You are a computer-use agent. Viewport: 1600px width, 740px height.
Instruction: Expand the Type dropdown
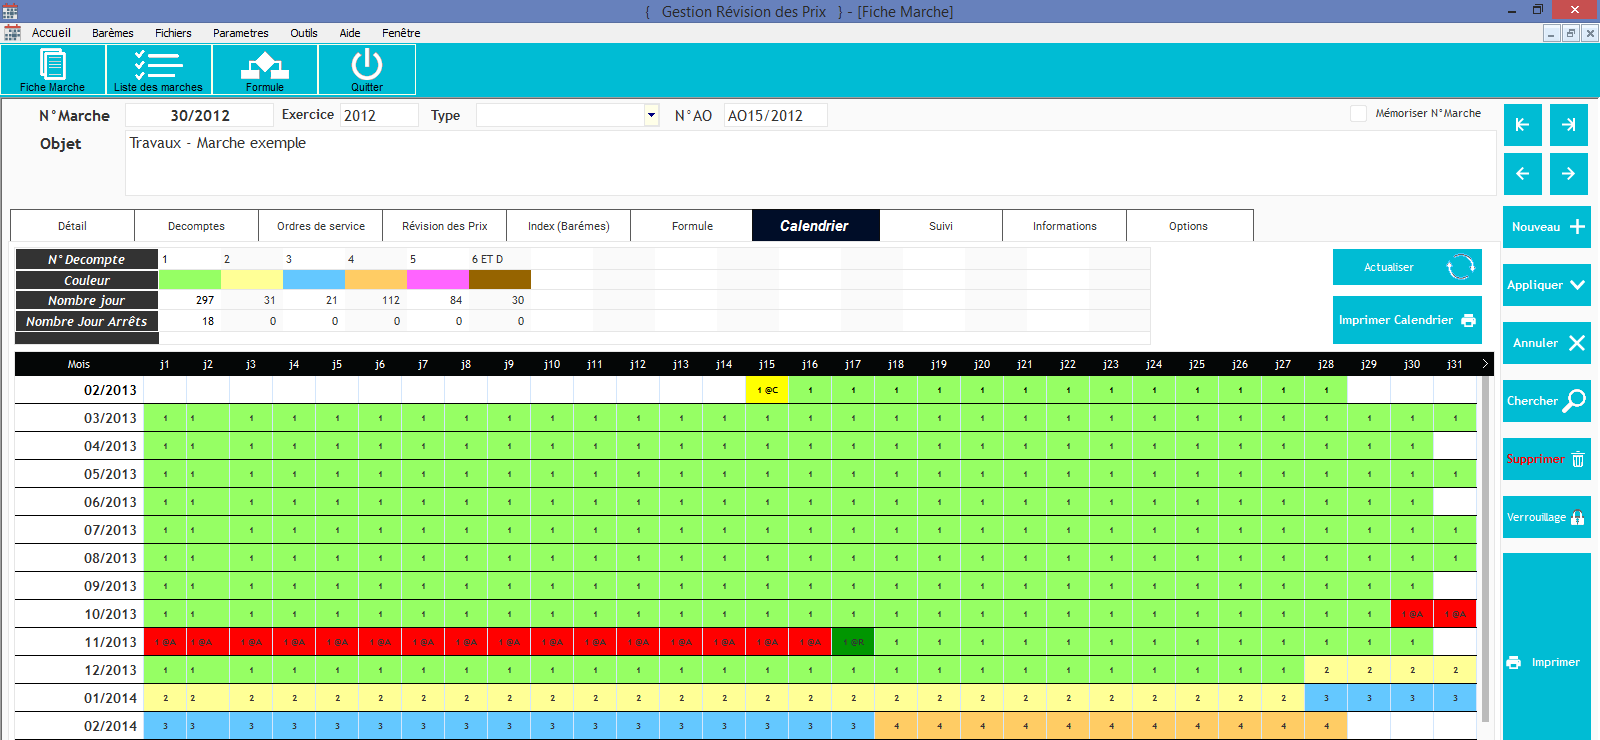pyautogui.click(x=651, y=115)
